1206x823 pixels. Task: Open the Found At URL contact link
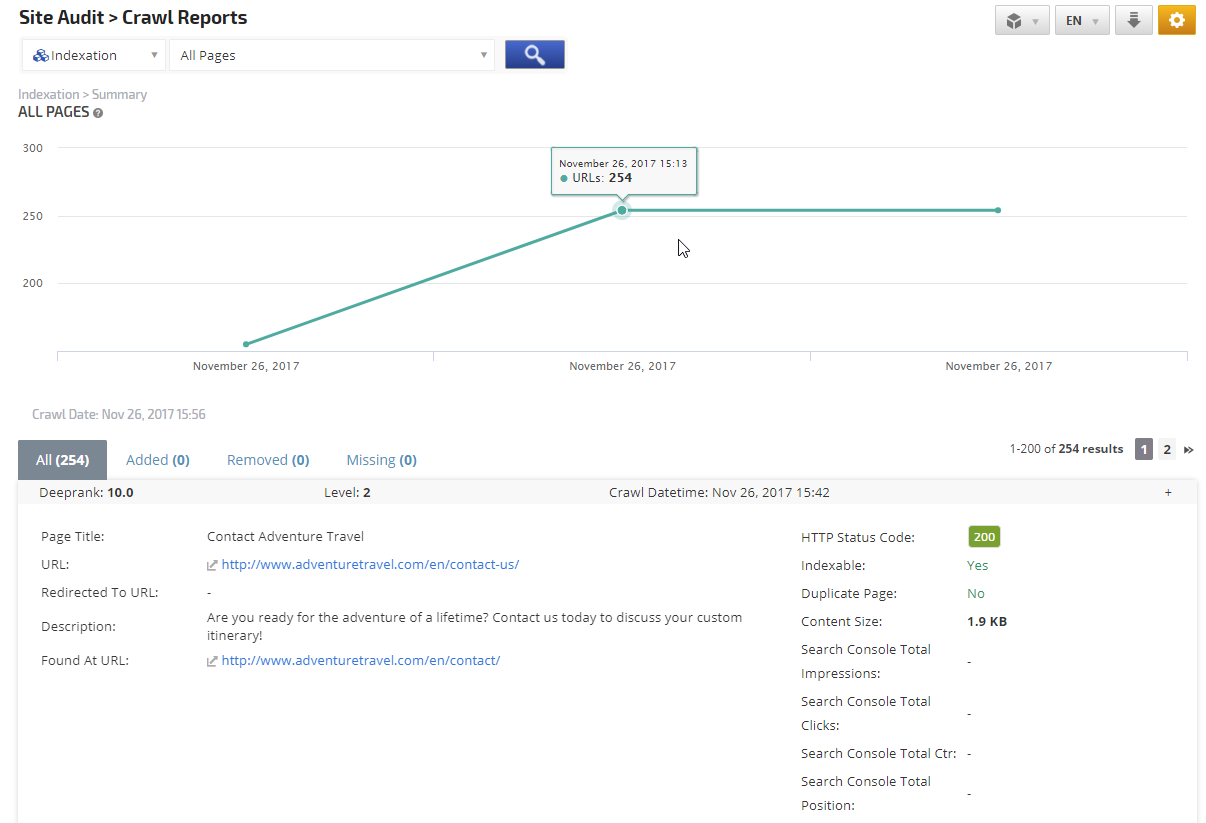[x=360, y=660]
